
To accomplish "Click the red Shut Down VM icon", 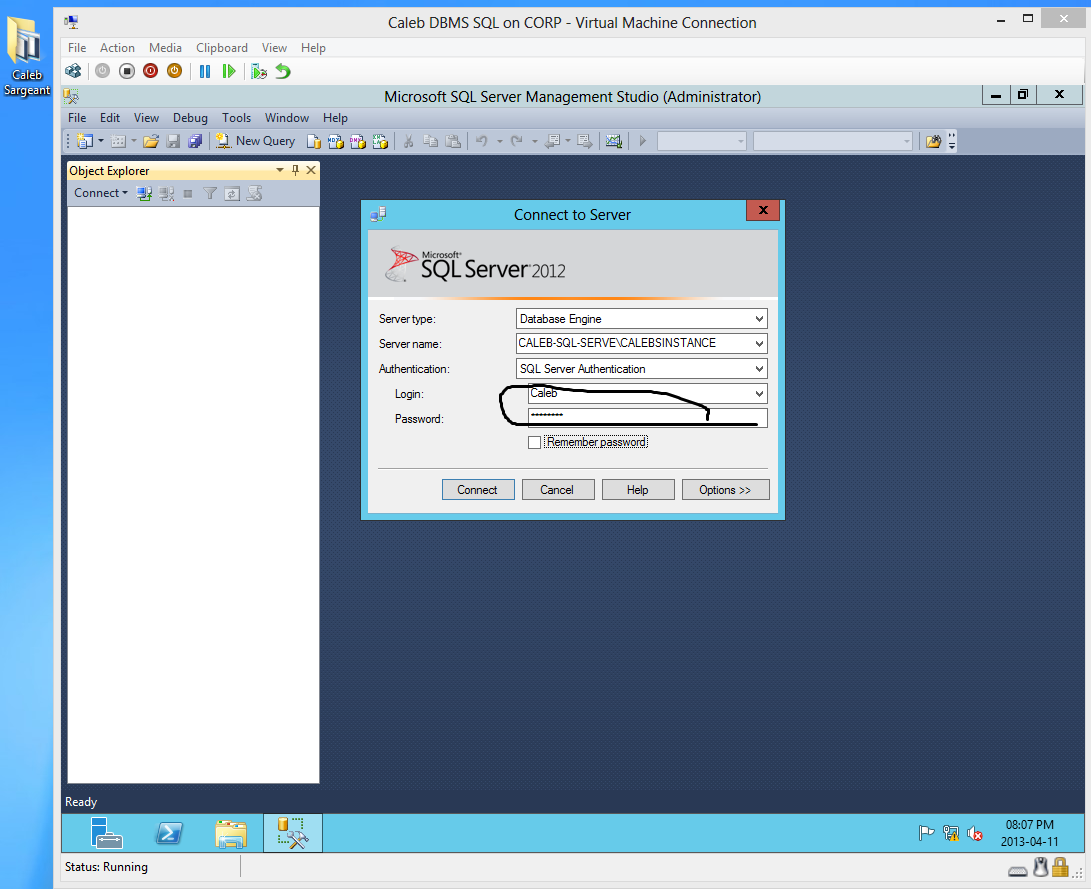I will pyautogui.click(x=150, y=71).
